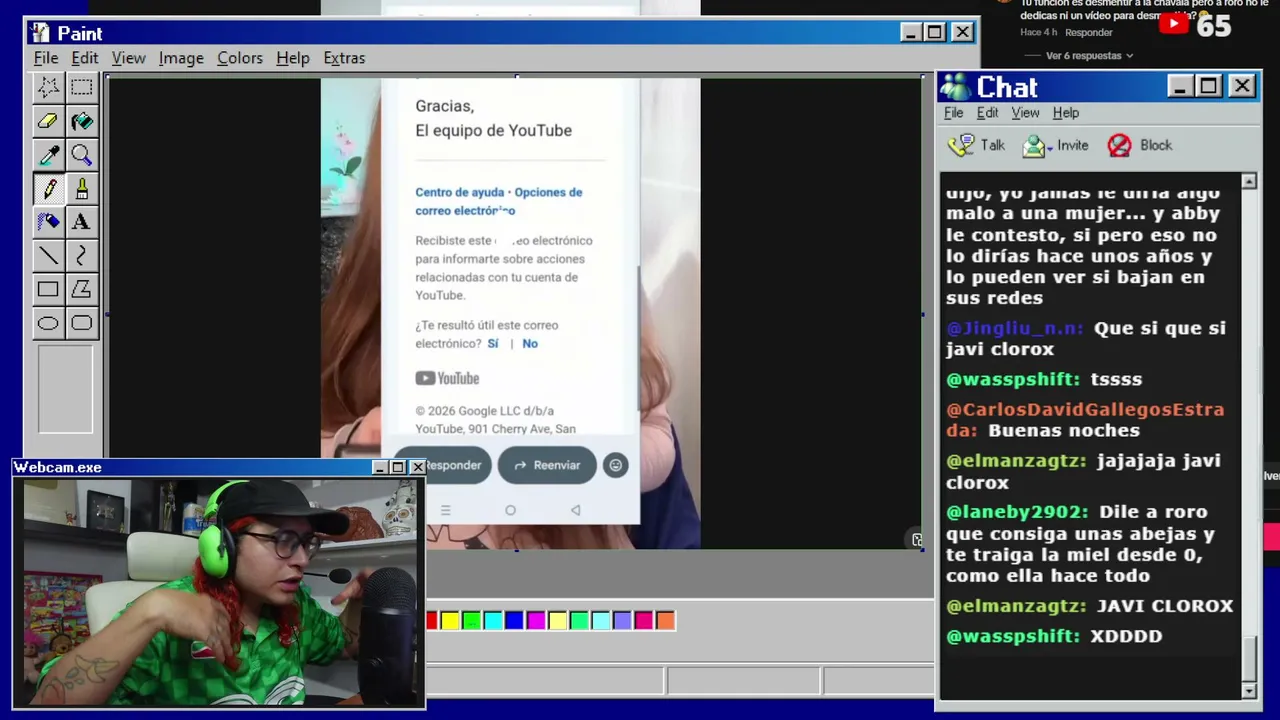Click the XDDDD chat message

[1126, 636]
